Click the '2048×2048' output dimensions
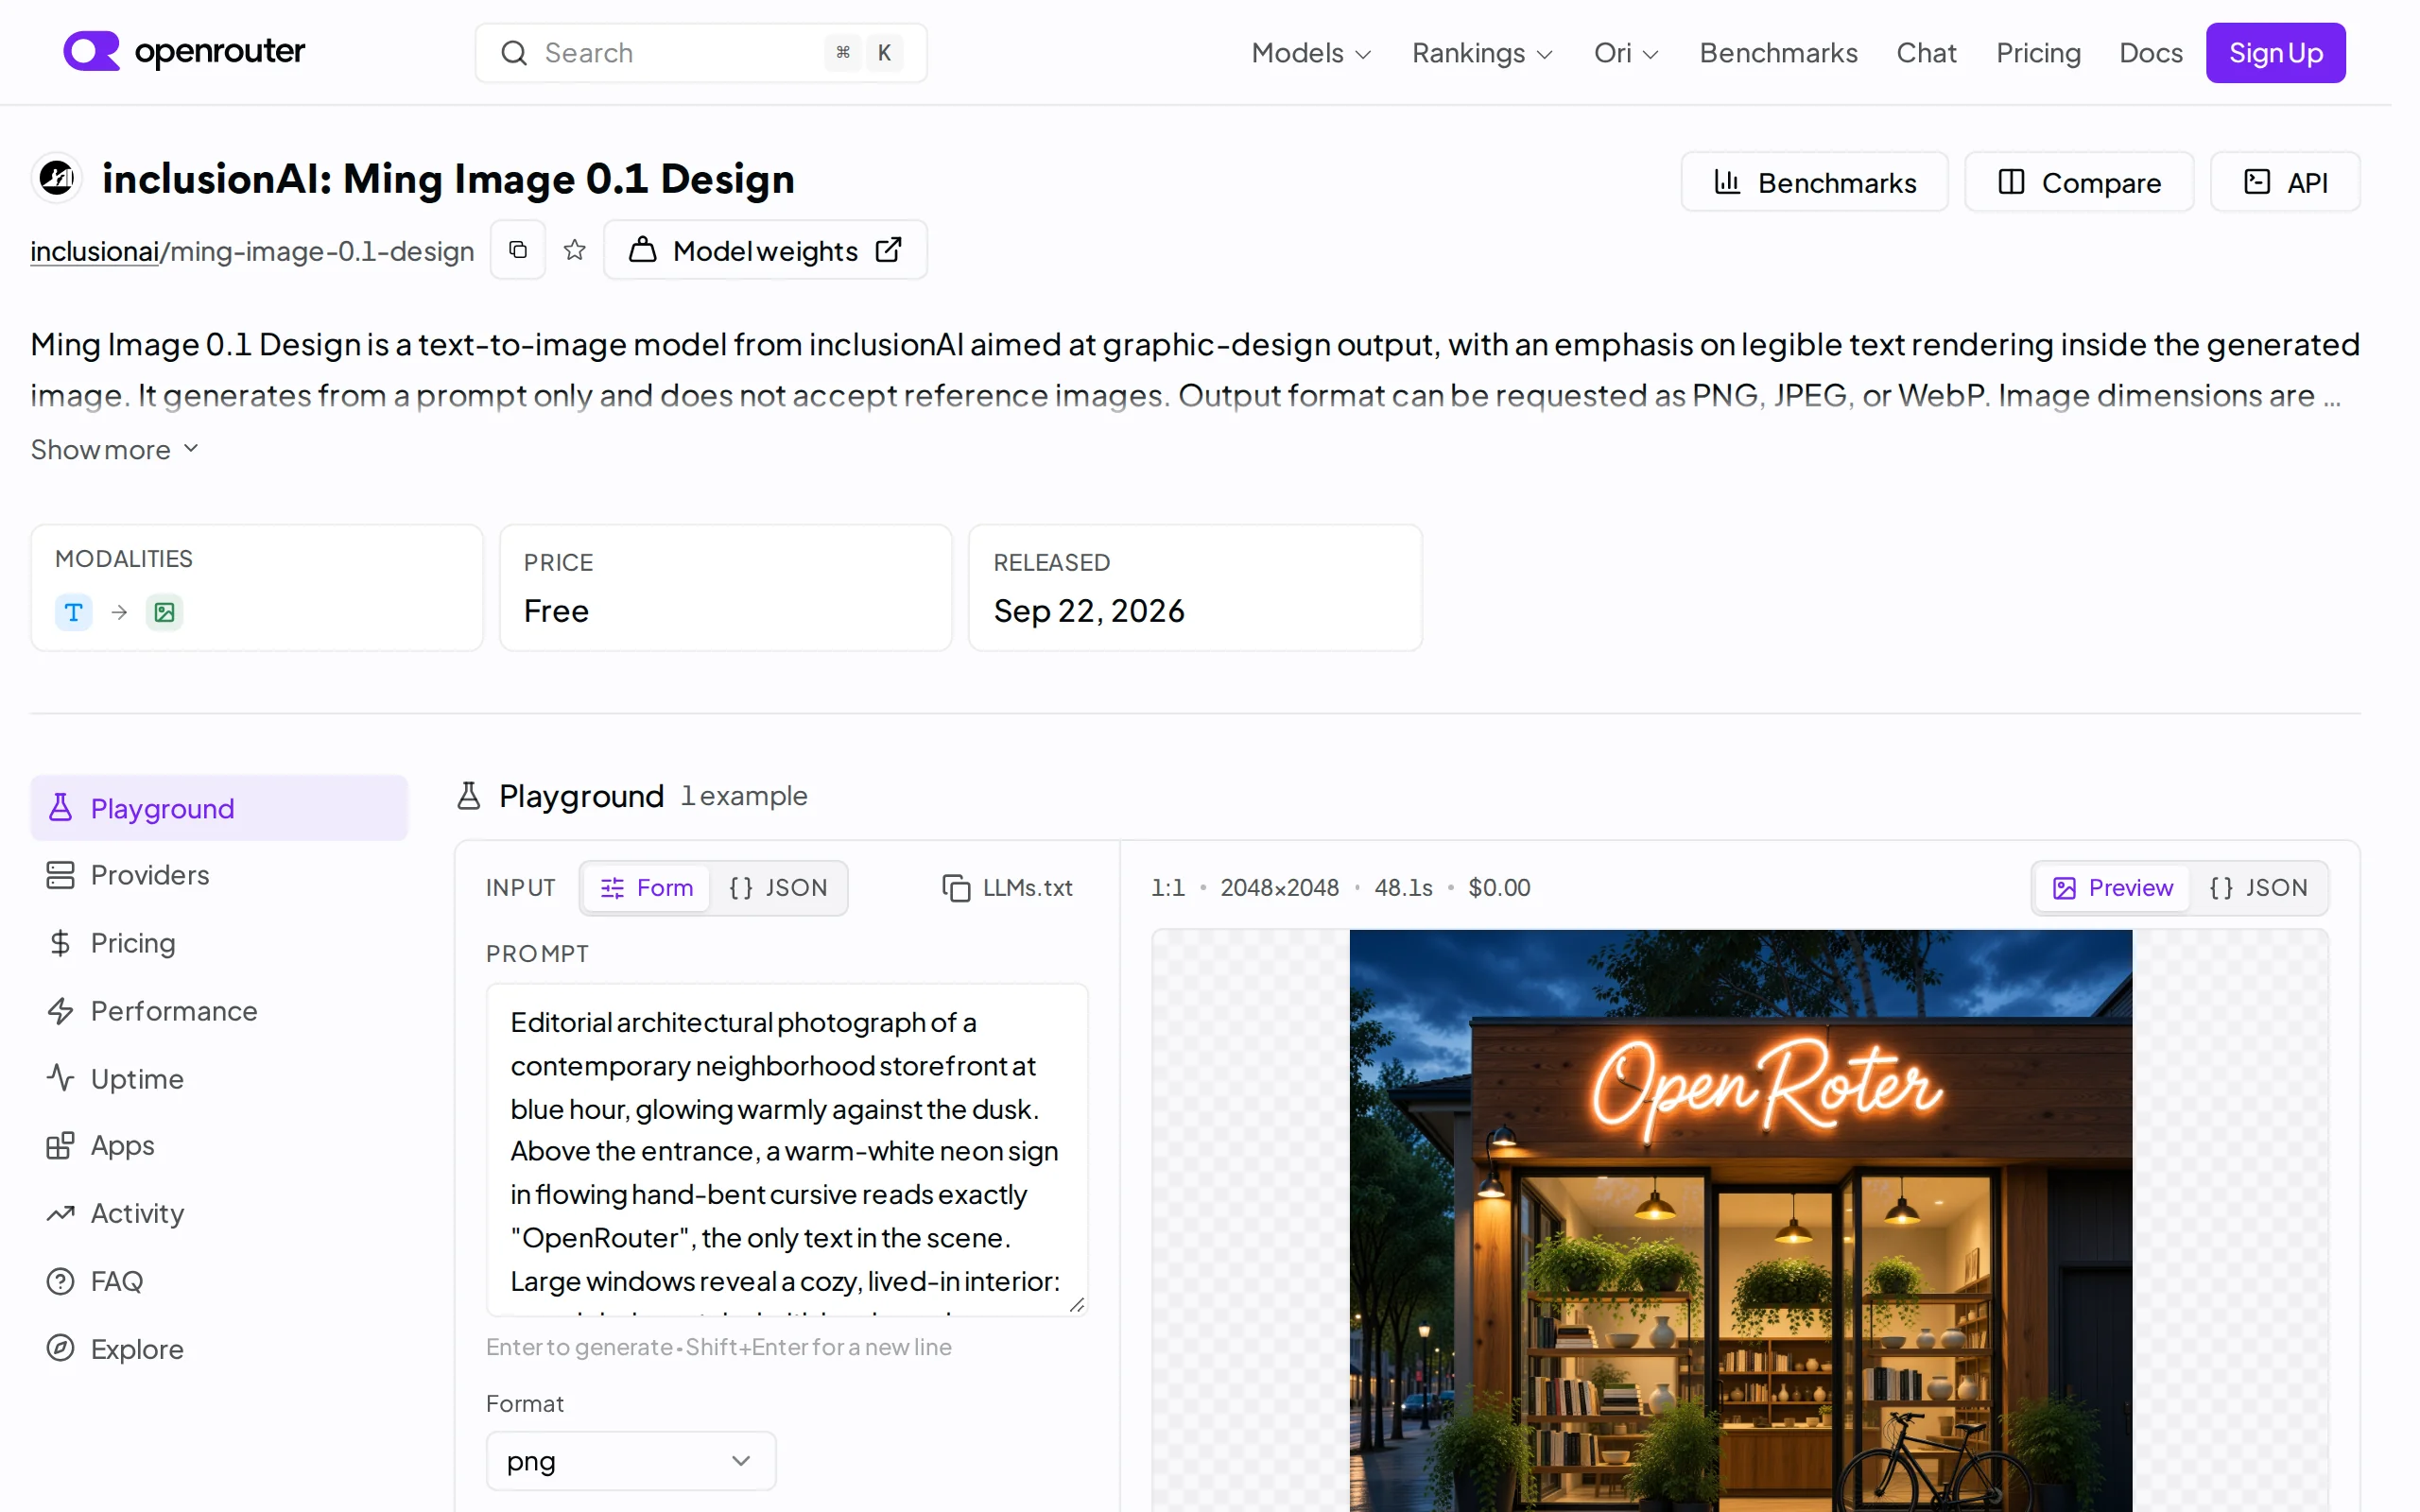2420x1512 pixels. click(x=1279, y=888)
